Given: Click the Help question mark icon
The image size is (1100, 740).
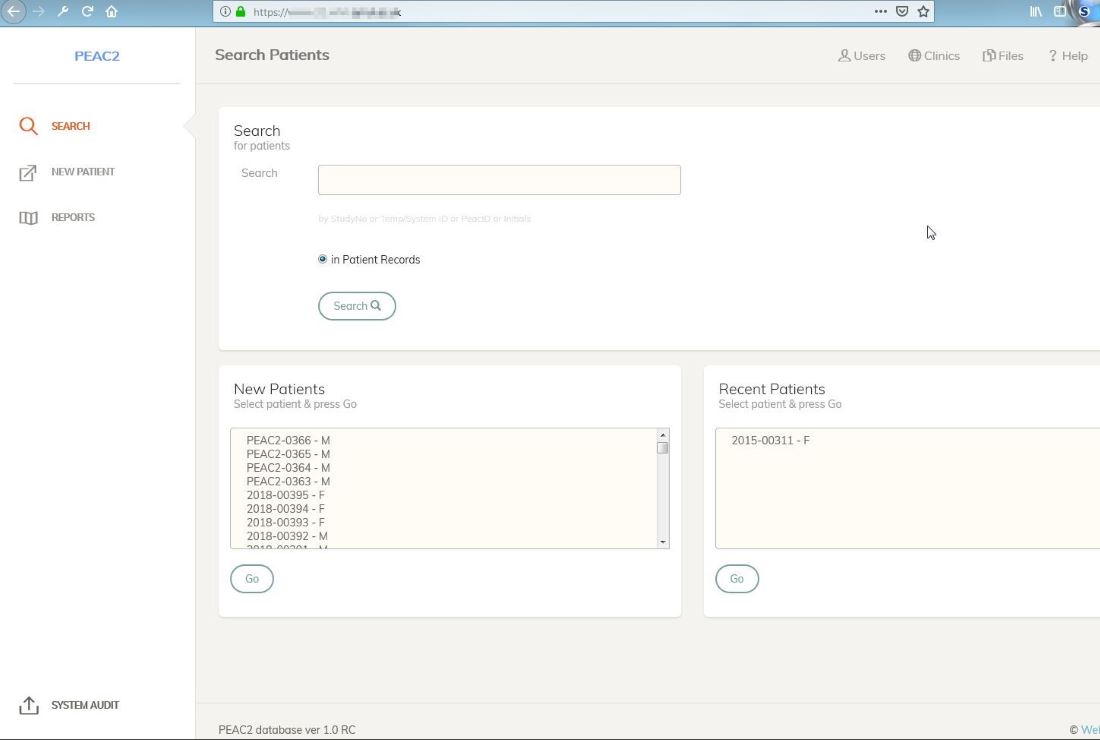Looking at the screenshot, I should (x=1052, y=56).
